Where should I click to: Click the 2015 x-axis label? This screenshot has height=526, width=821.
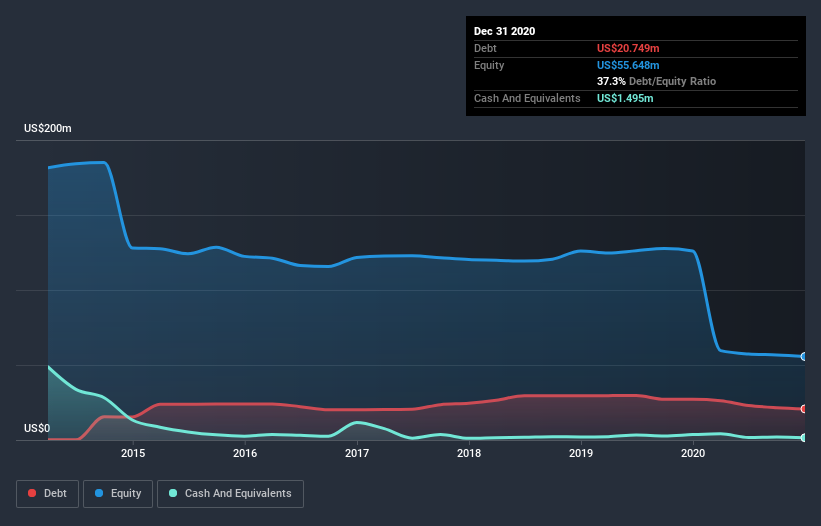pos(133,453)
